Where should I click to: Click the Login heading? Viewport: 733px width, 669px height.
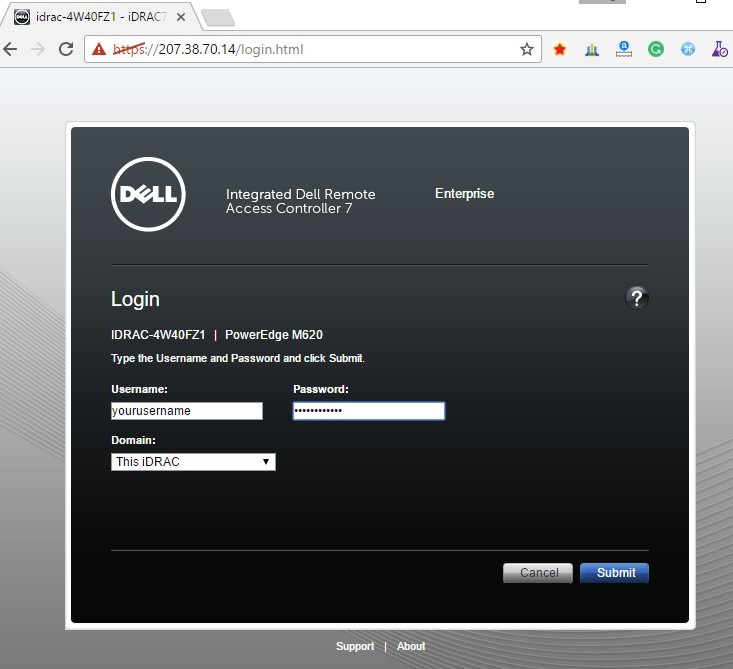pyautogui.click(x=135, y=300)
